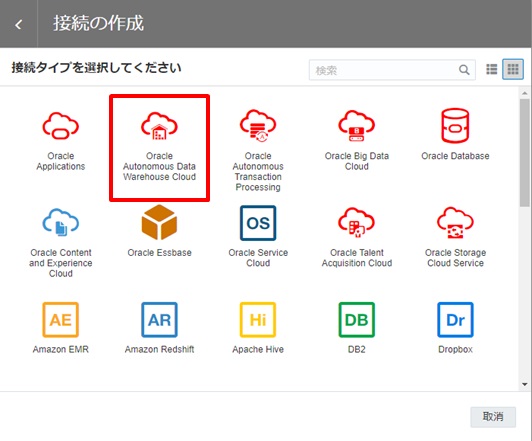
Task: Click the 'Oracle Database' label
Action: pyautogui.click(x=455, y=156)
